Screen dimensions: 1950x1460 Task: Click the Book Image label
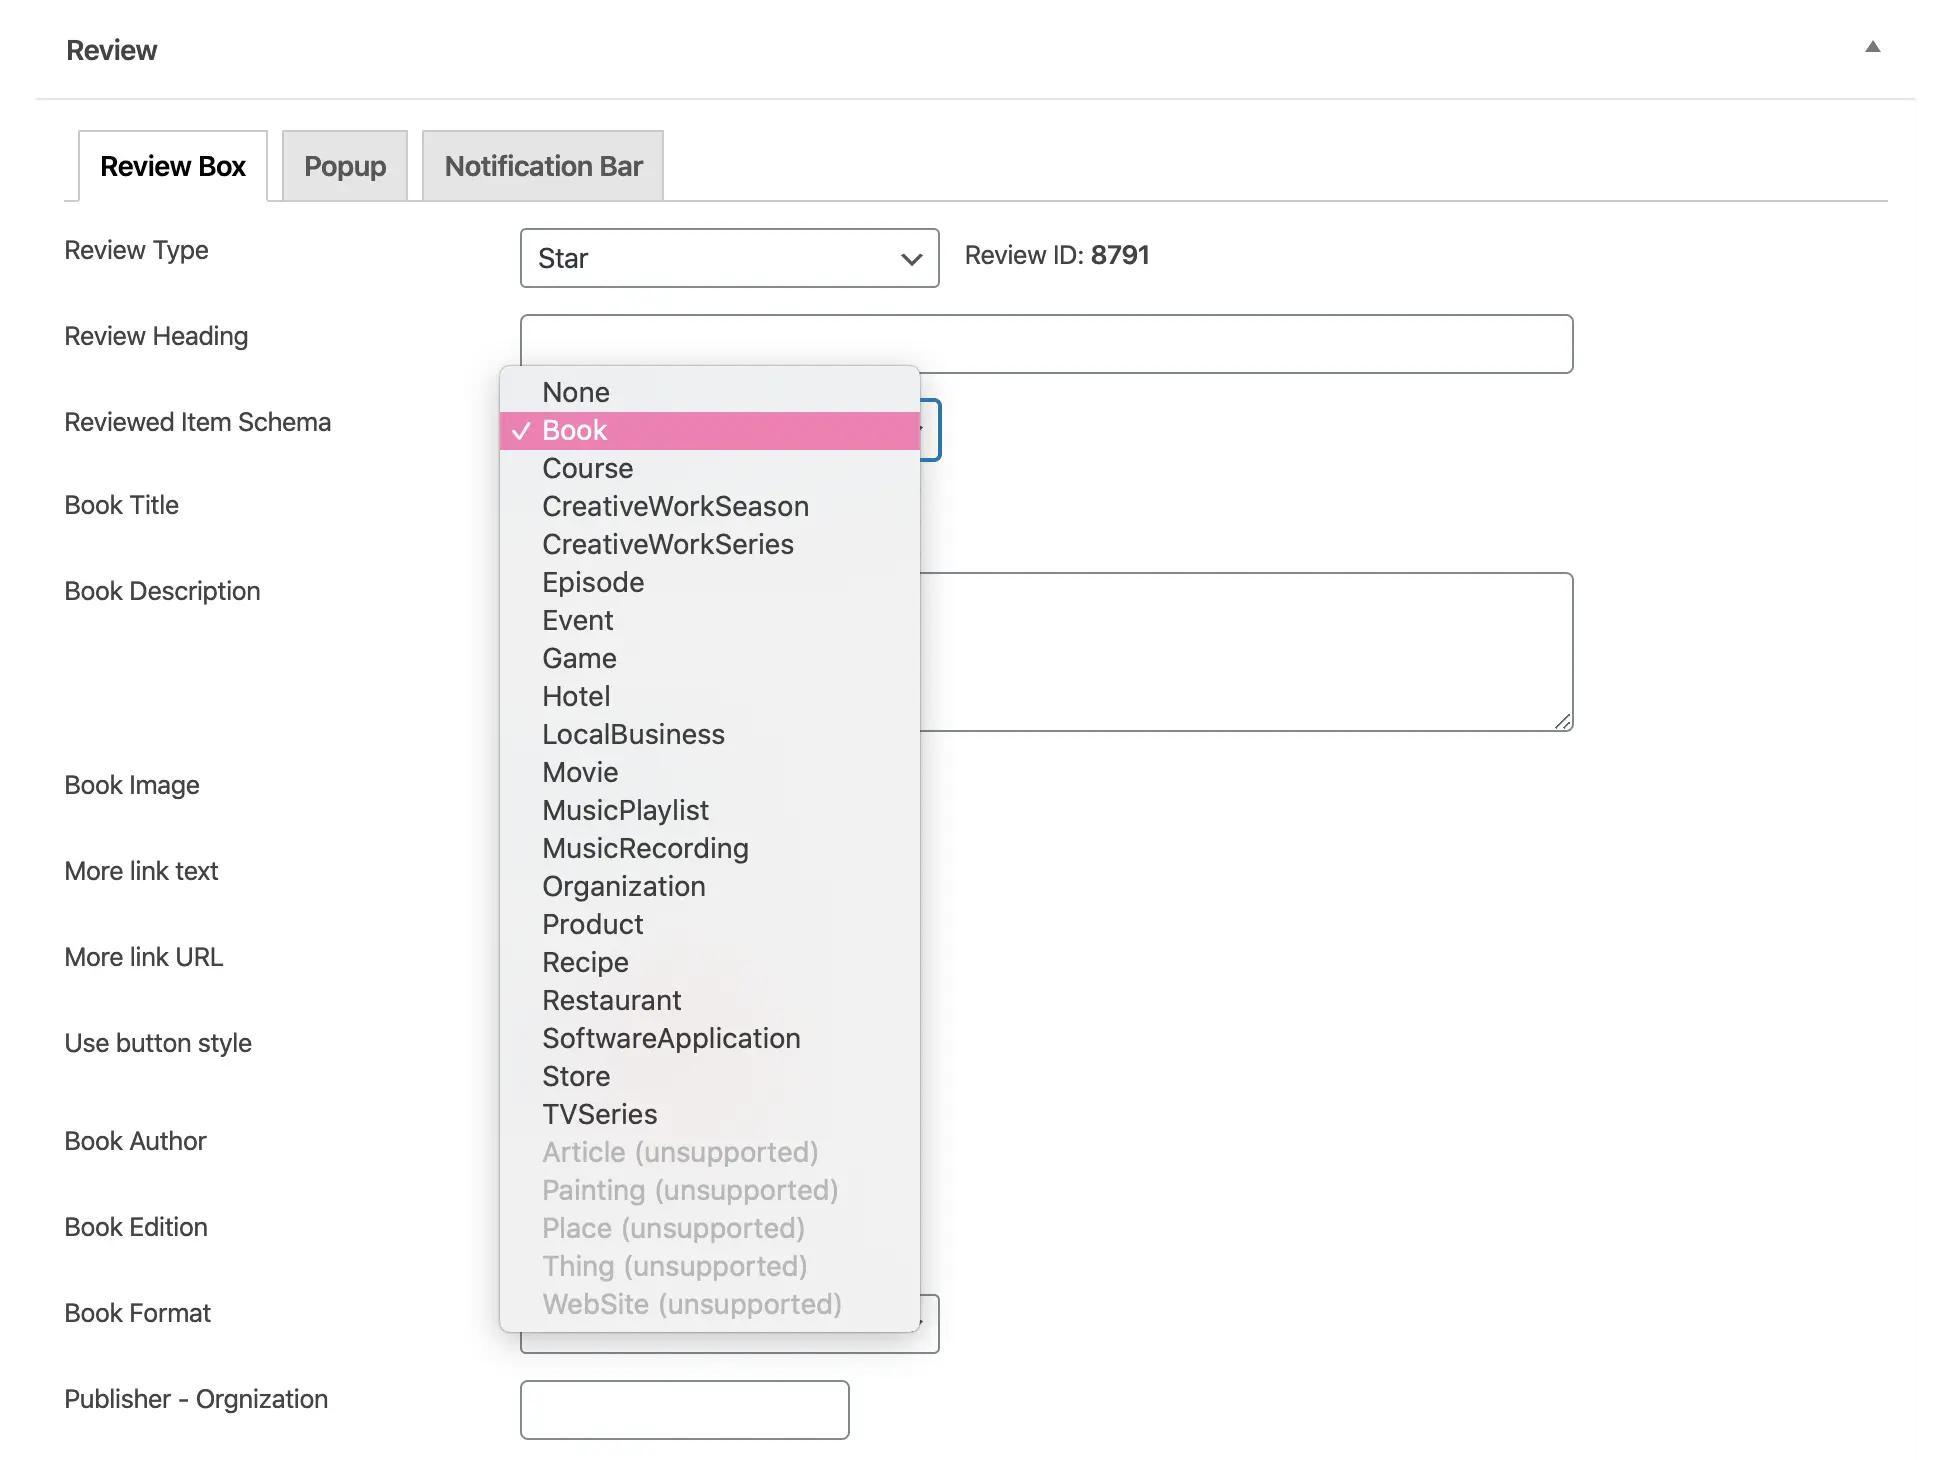(x=132, y=785)
